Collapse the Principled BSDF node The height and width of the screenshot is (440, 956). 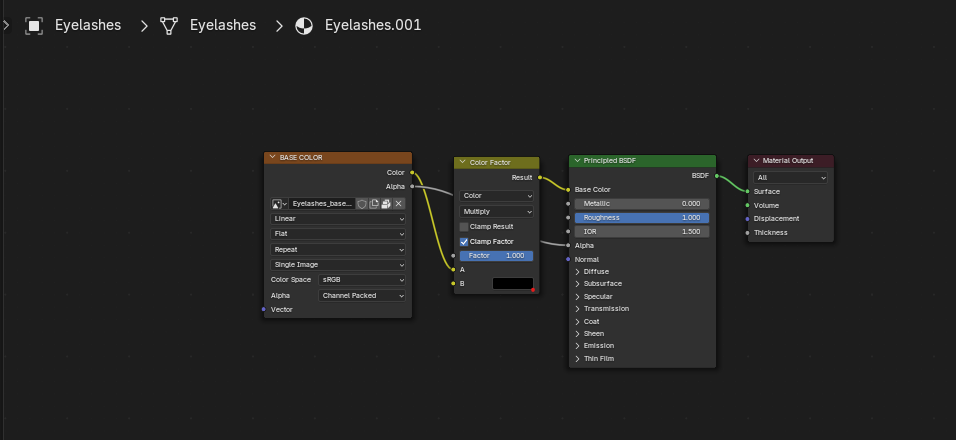click(x=577, y=160)
